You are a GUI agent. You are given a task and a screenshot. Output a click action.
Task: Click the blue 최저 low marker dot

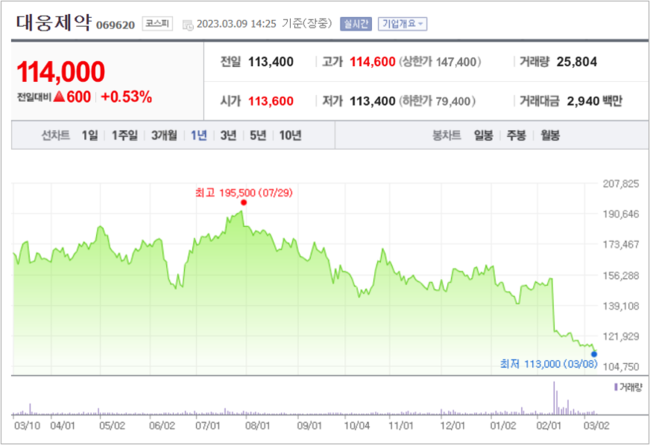pyautogui.click(x=594, y=354)
